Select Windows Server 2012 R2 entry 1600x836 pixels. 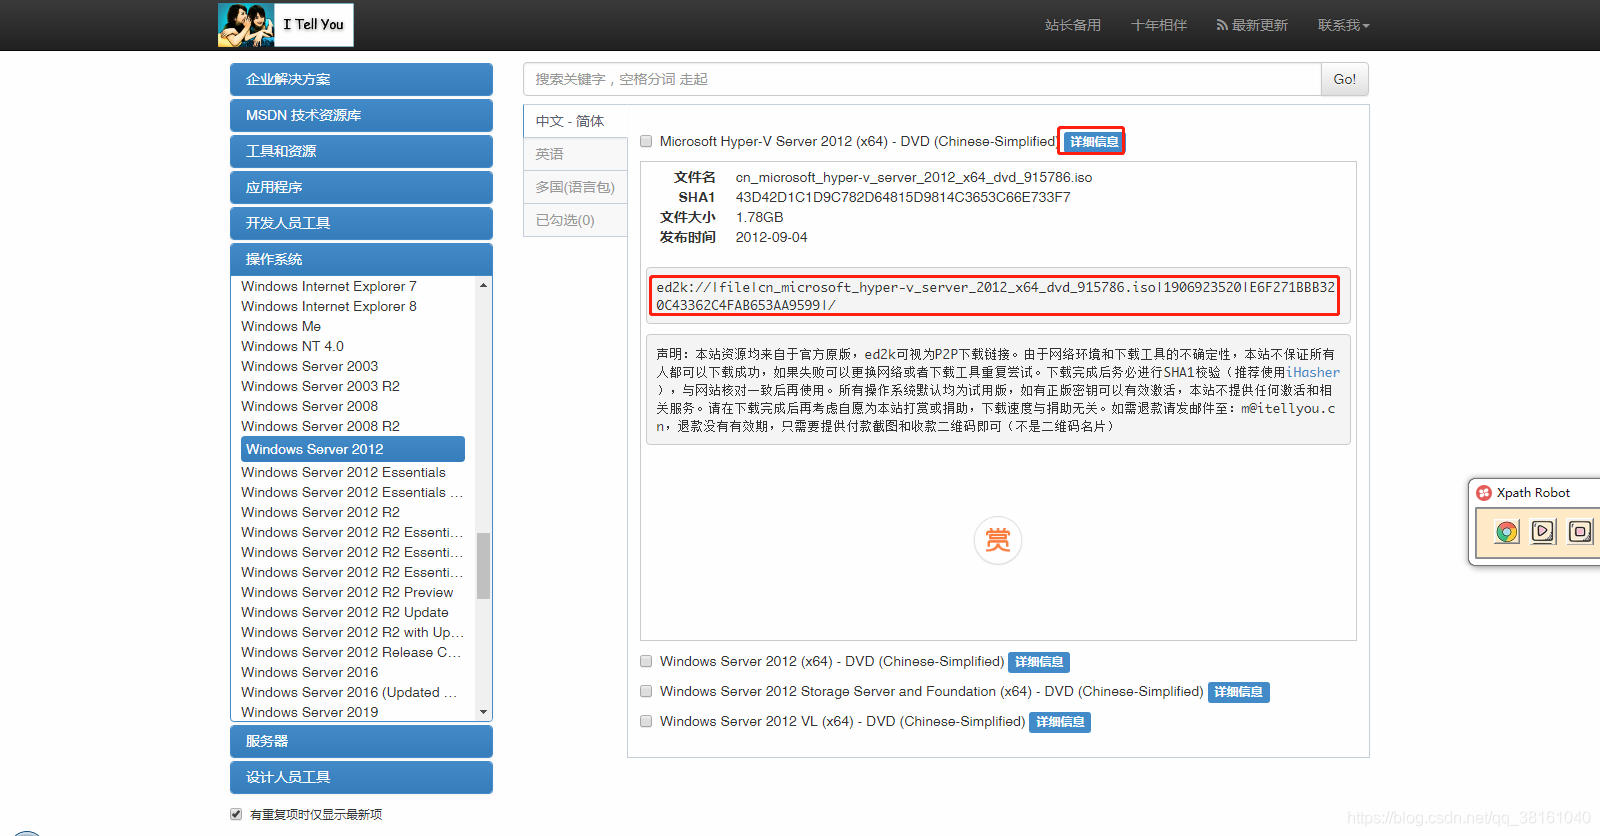pos(320,512)
